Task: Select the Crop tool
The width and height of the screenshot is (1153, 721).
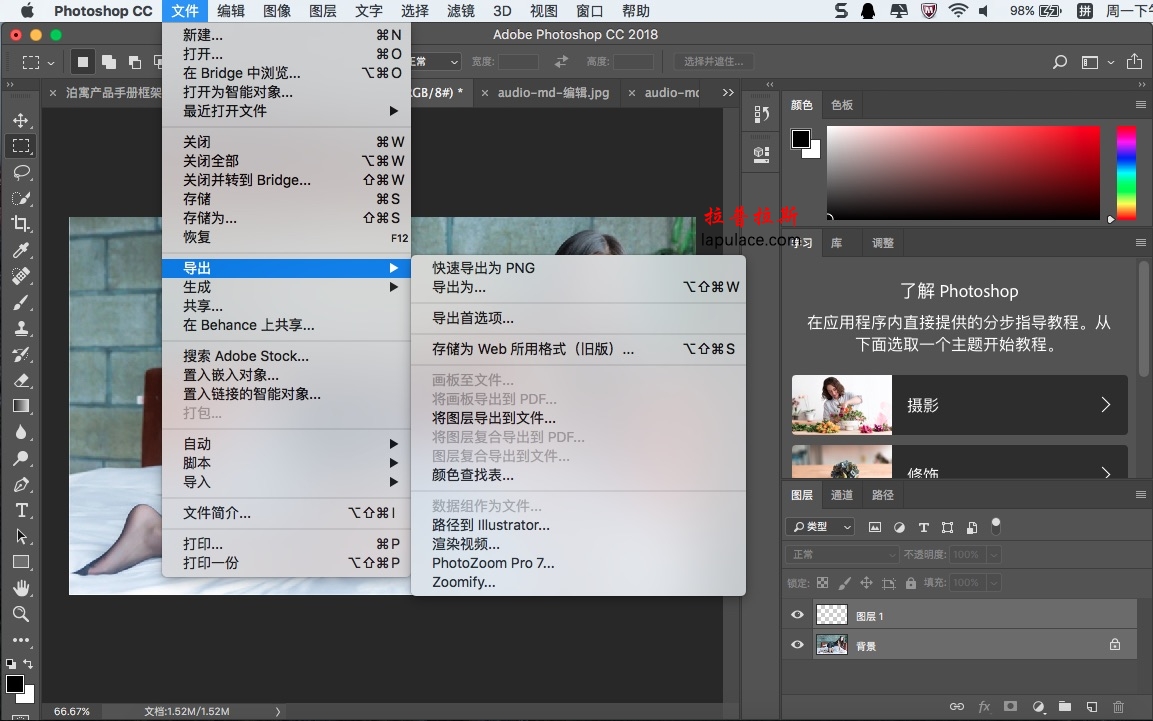Action: tap(21, 224)
